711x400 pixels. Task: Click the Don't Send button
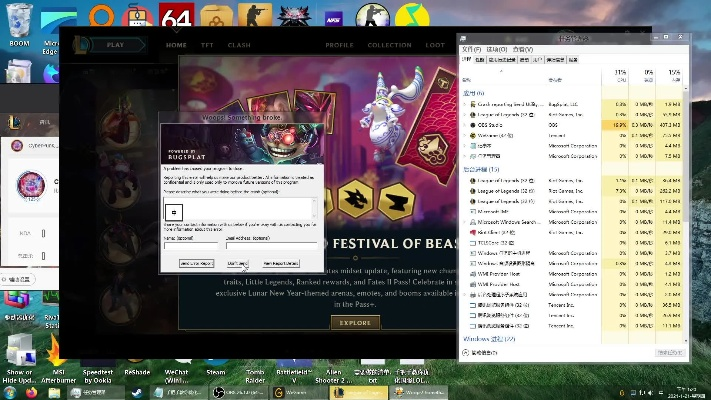(x=238, y=263)
